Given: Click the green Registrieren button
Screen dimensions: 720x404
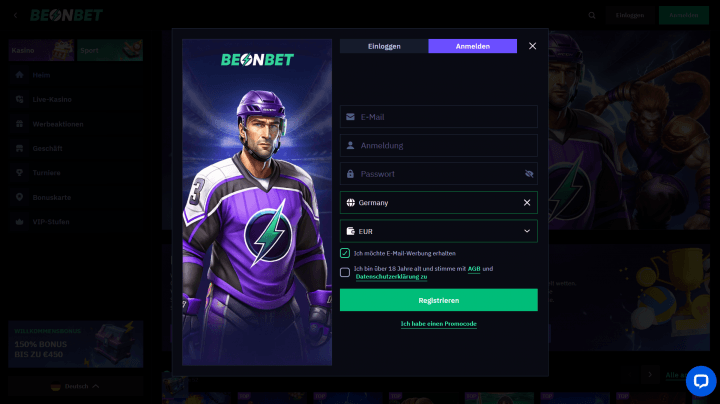Looking at the screenshot, I should point(439,300).
